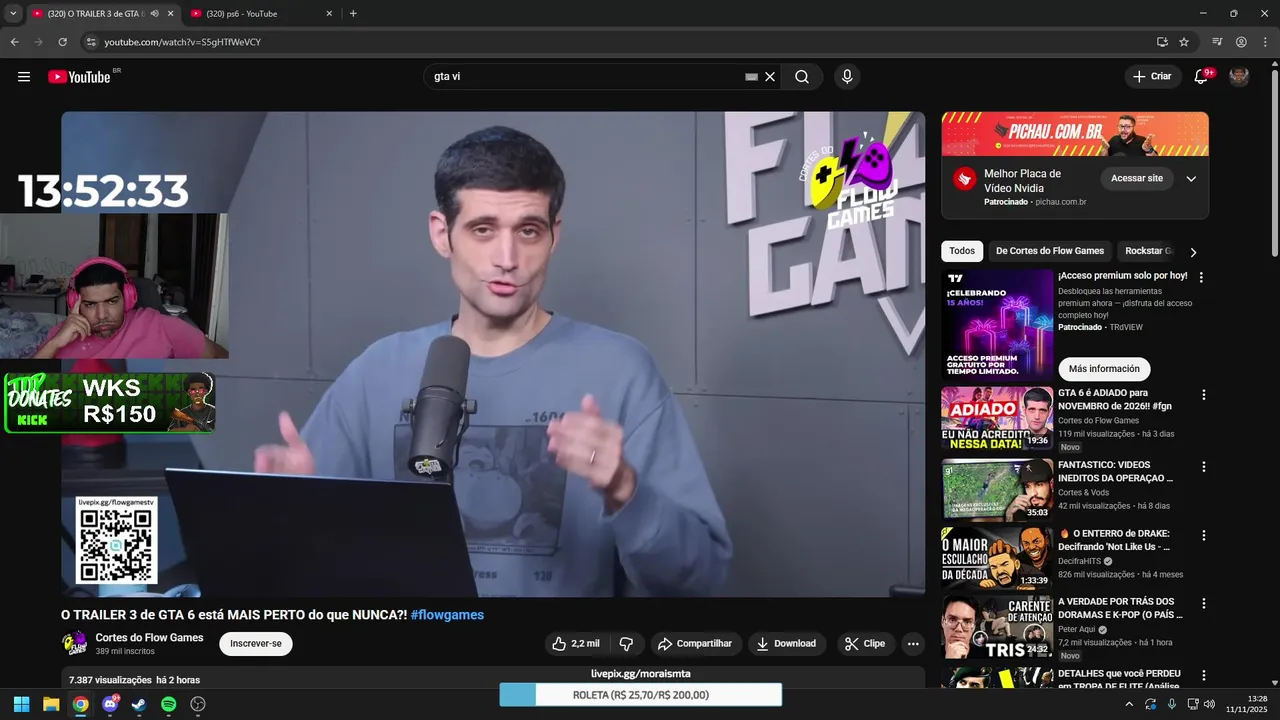This screenshot has width=1280, height=720.
Task: Close the ps6 - YouTube tab
Action: (329, 14)
